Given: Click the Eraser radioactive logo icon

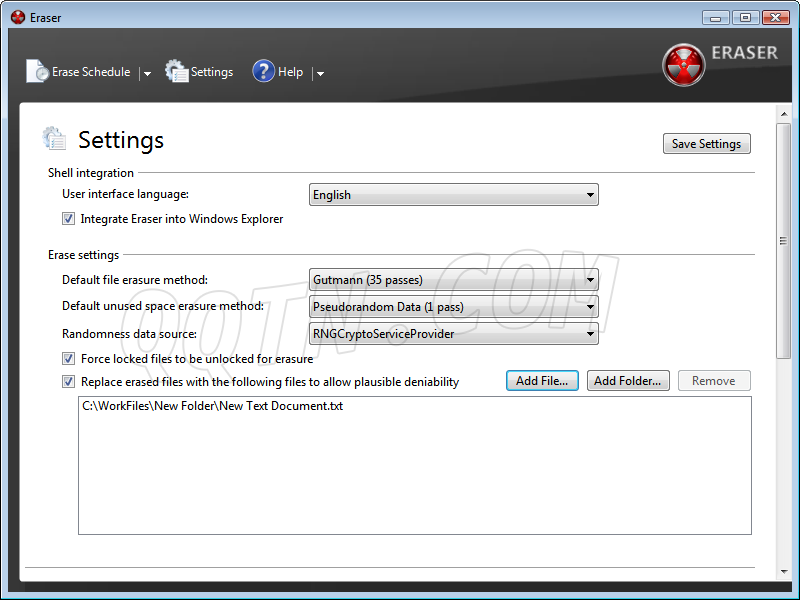Looking at the screenshot, I should click(x=683, y=65).
